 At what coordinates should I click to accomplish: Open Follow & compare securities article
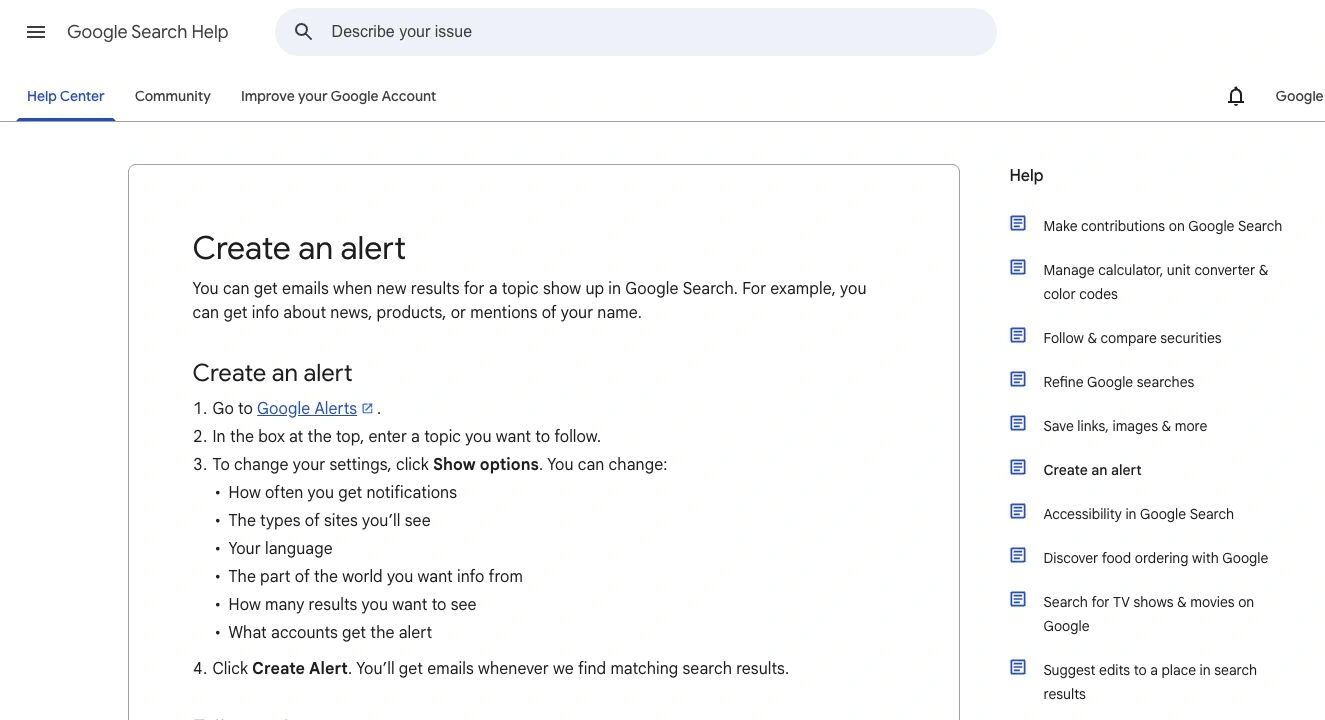point(1132,338)
